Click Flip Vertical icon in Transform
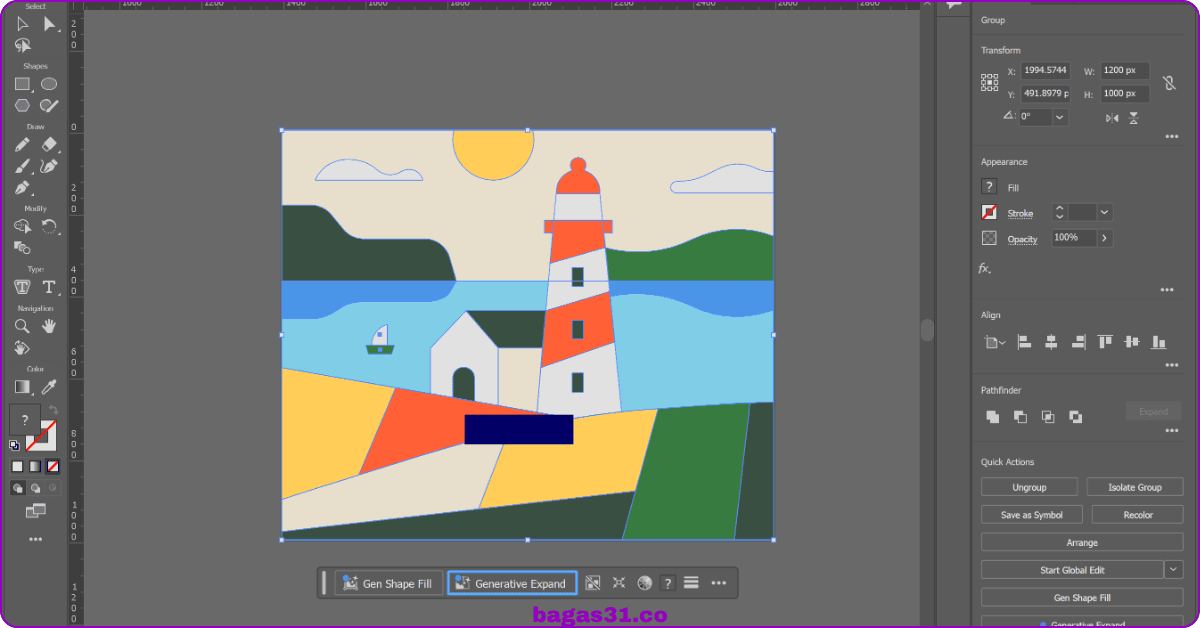This screenshot has height=628, width=1200. pos(1134,118)
